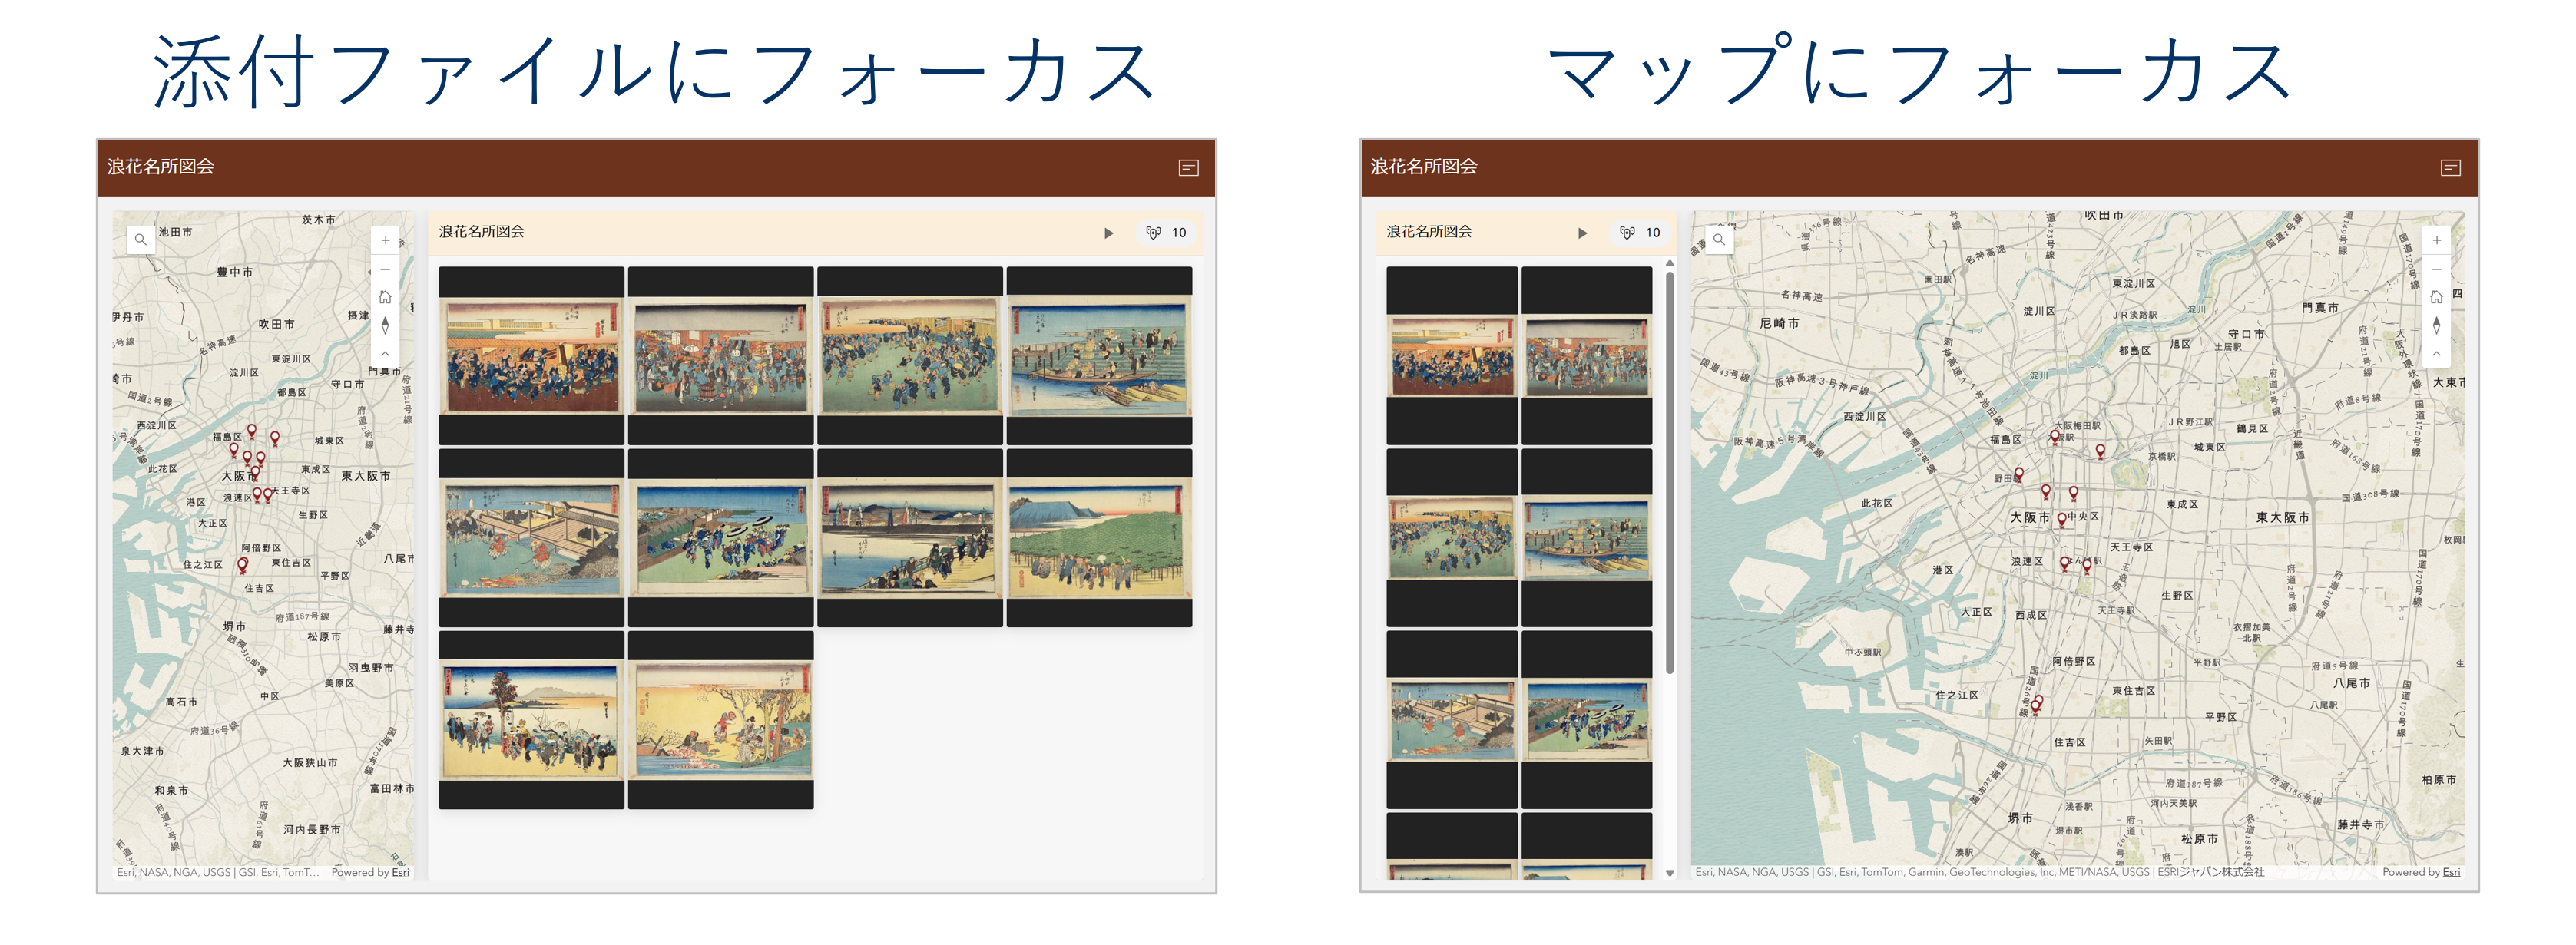The width and height of the screenshot is (2576, 945).
Task: Open search magnifier on the large map
Action: click(x=1718, y=240)
